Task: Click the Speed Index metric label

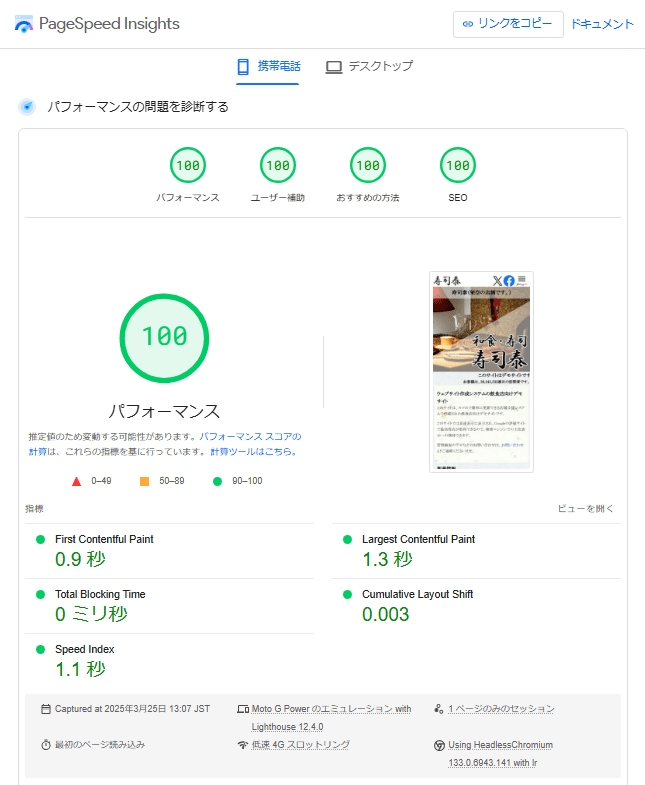Action: coord(85,649)
